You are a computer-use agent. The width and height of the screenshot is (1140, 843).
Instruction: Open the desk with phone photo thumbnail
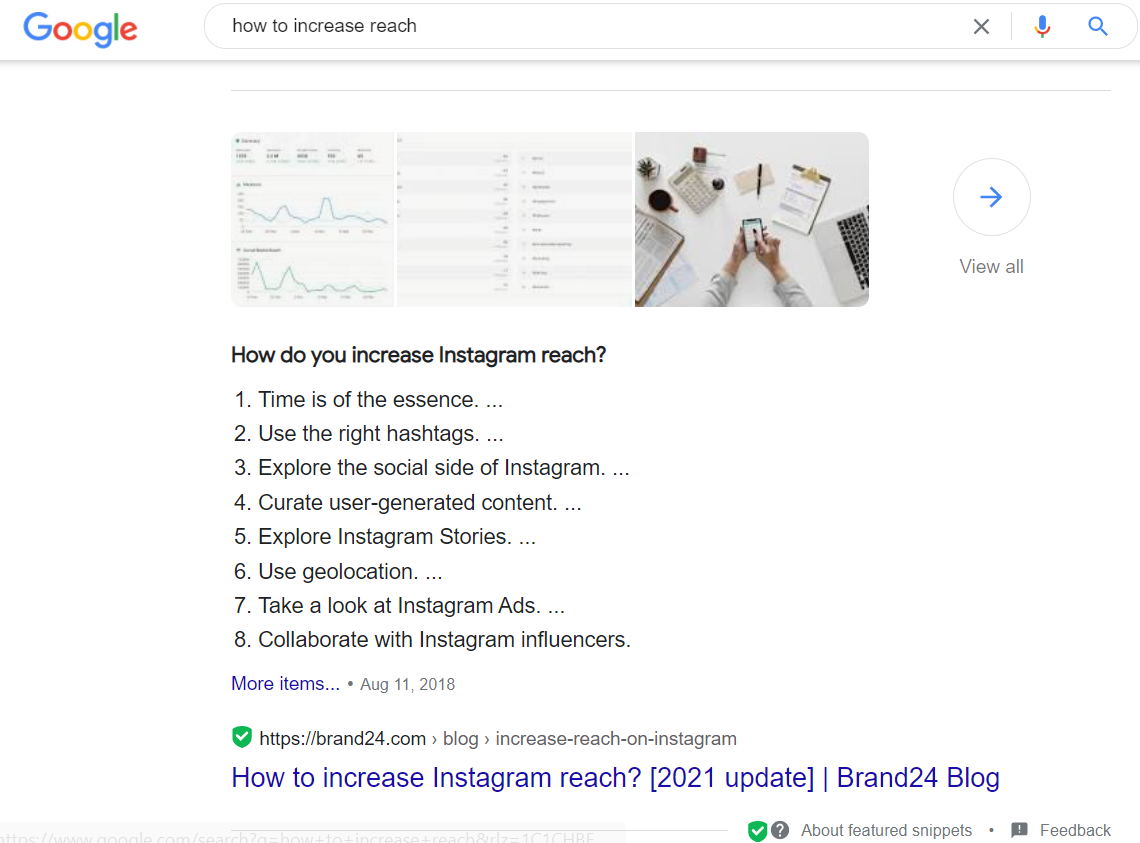[752, 219]
